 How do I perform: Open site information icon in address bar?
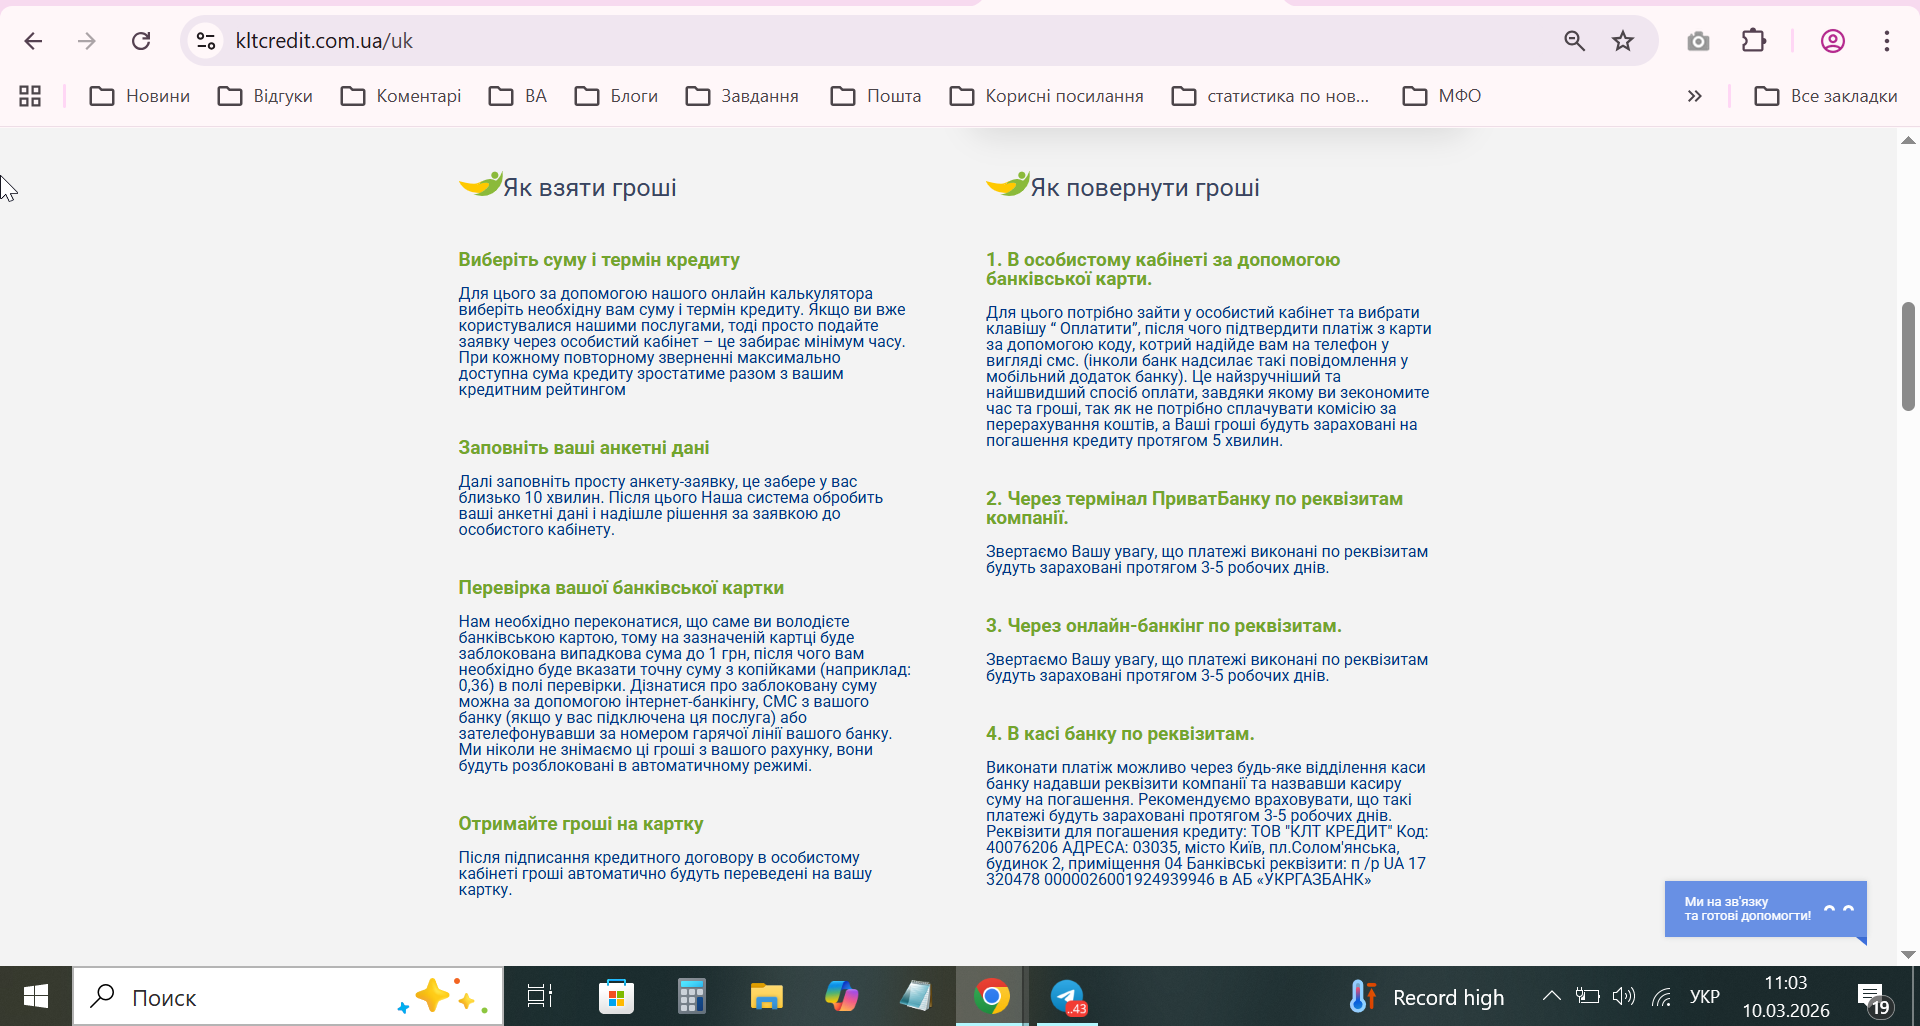[206, 41]
